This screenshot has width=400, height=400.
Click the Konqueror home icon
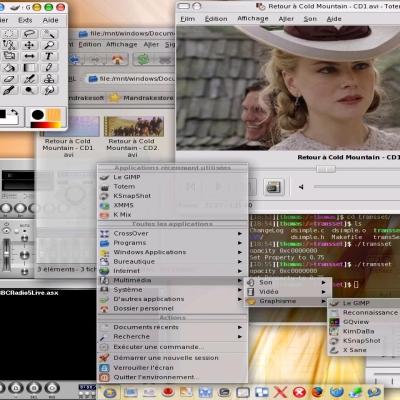117,60
